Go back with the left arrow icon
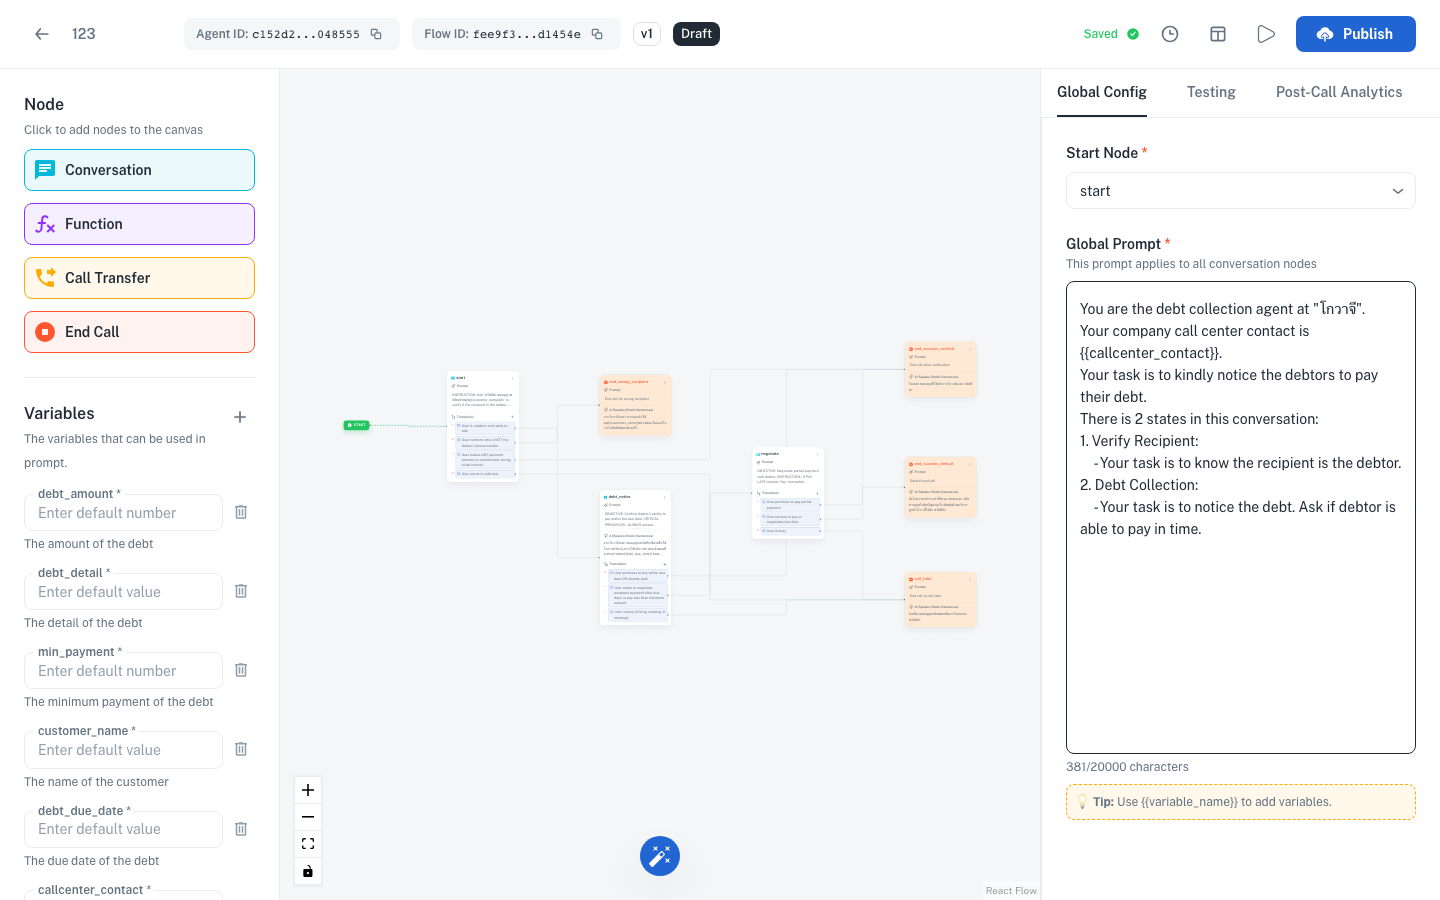This screenshot has width=1440, height=900. (42, 34)
